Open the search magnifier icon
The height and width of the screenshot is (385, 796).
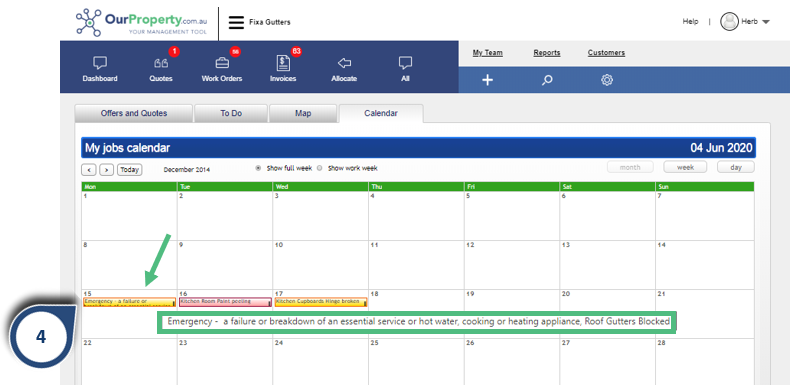tap(547, 80)
